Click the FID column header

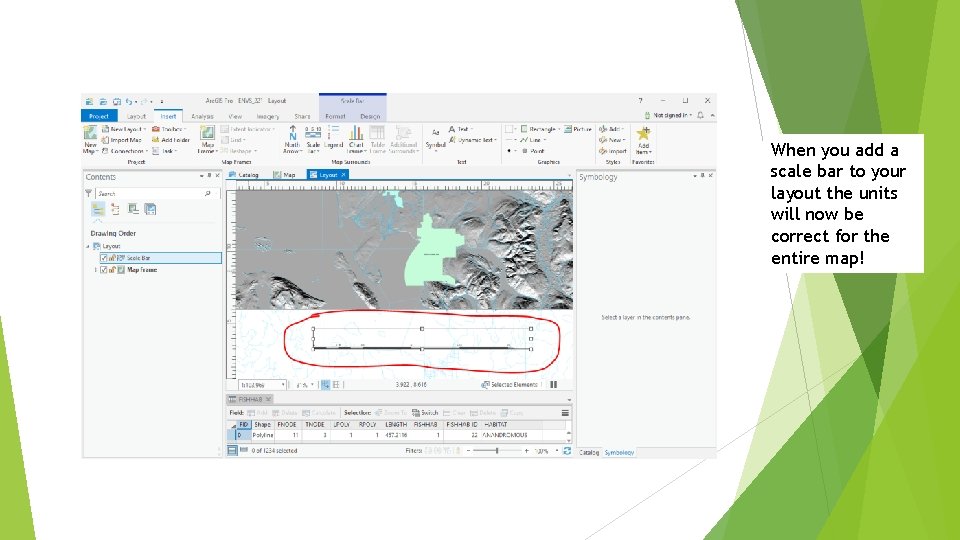pos(244,424)
